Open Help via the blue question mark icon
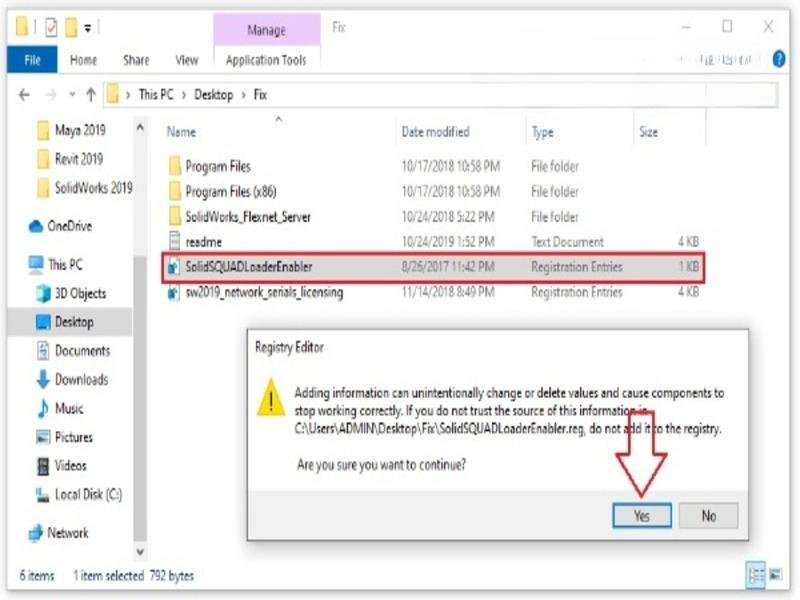This screenshot has width=800, height=600. point(779,59)
